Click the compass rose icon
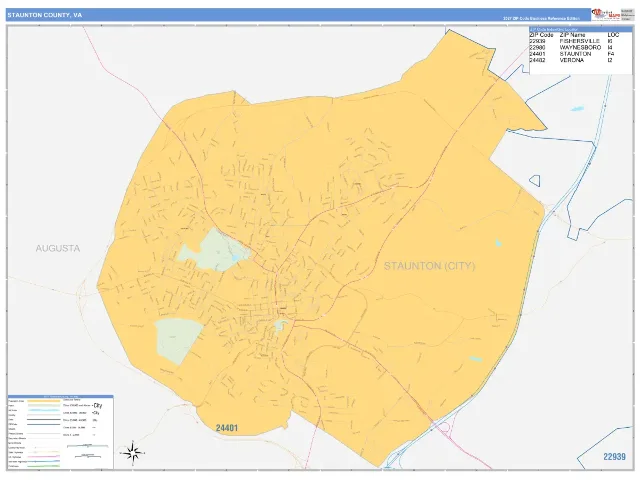The height and width of the screenshot is (480, 640). point(133,453)
